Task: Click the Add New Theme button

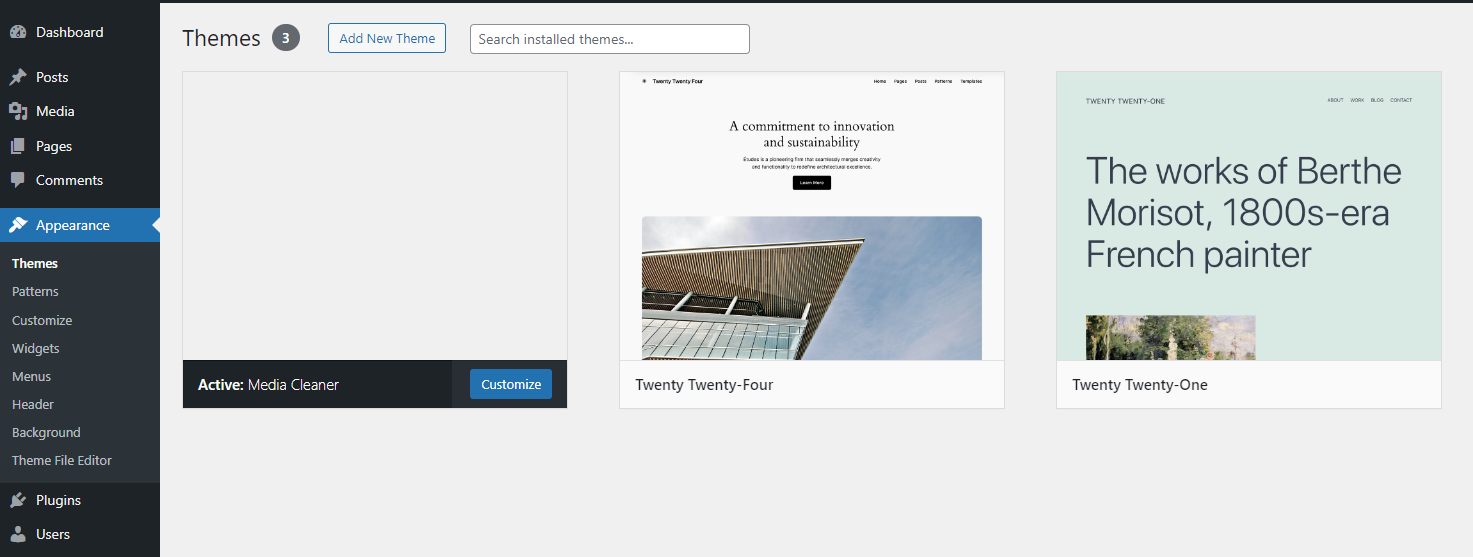Action: 387,38
